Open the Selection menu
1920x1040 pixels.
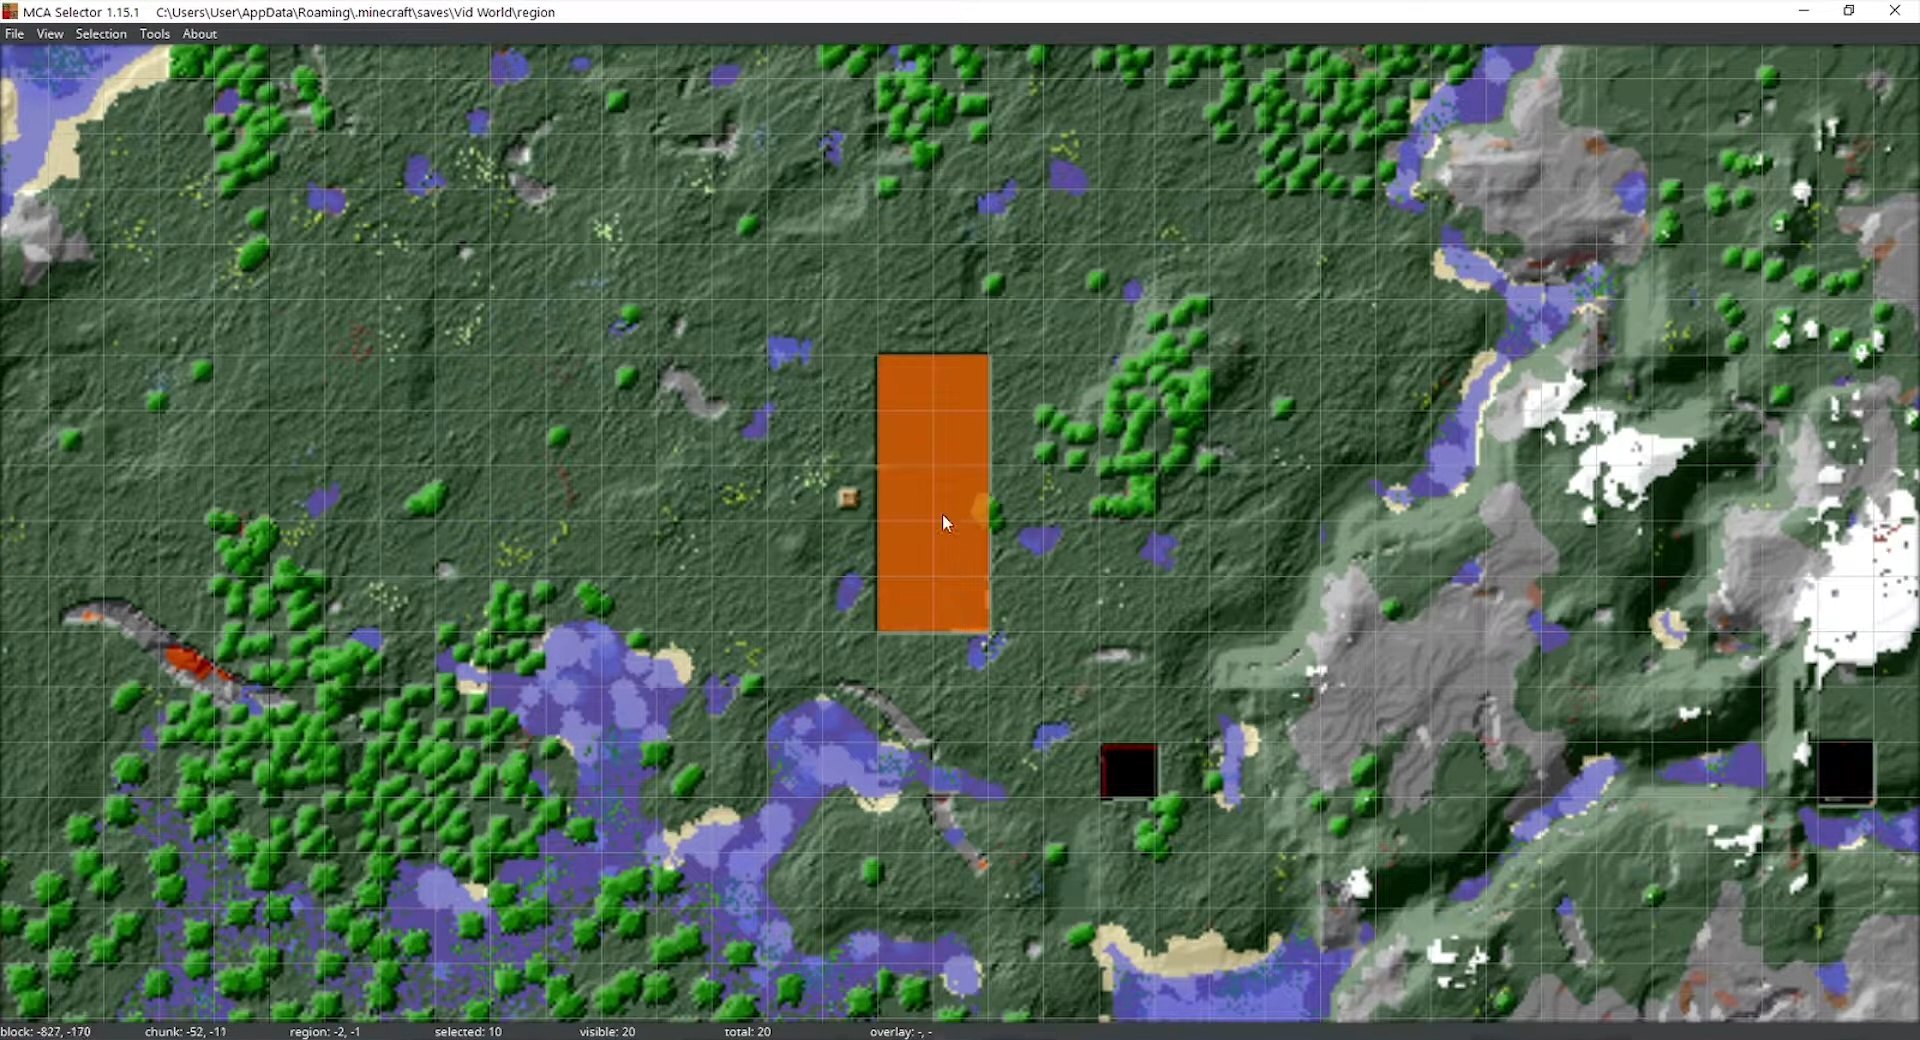tap(101, 34)
